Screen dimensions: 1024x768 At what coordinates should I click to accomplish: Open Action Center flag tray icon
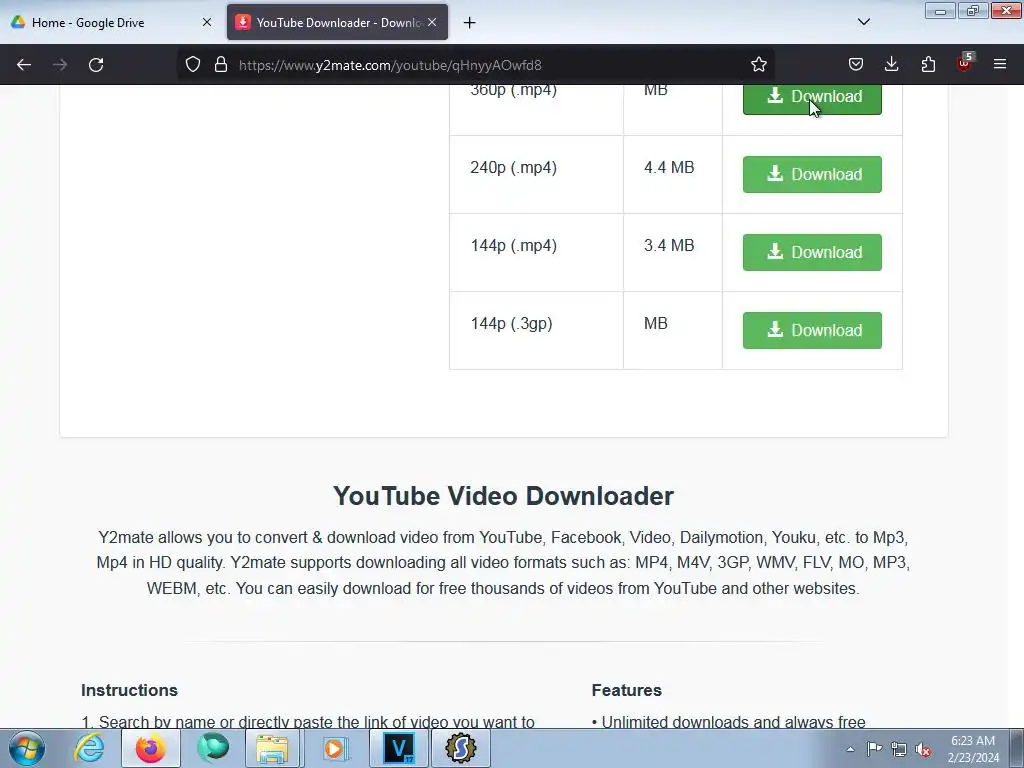[x=874, y=749]
